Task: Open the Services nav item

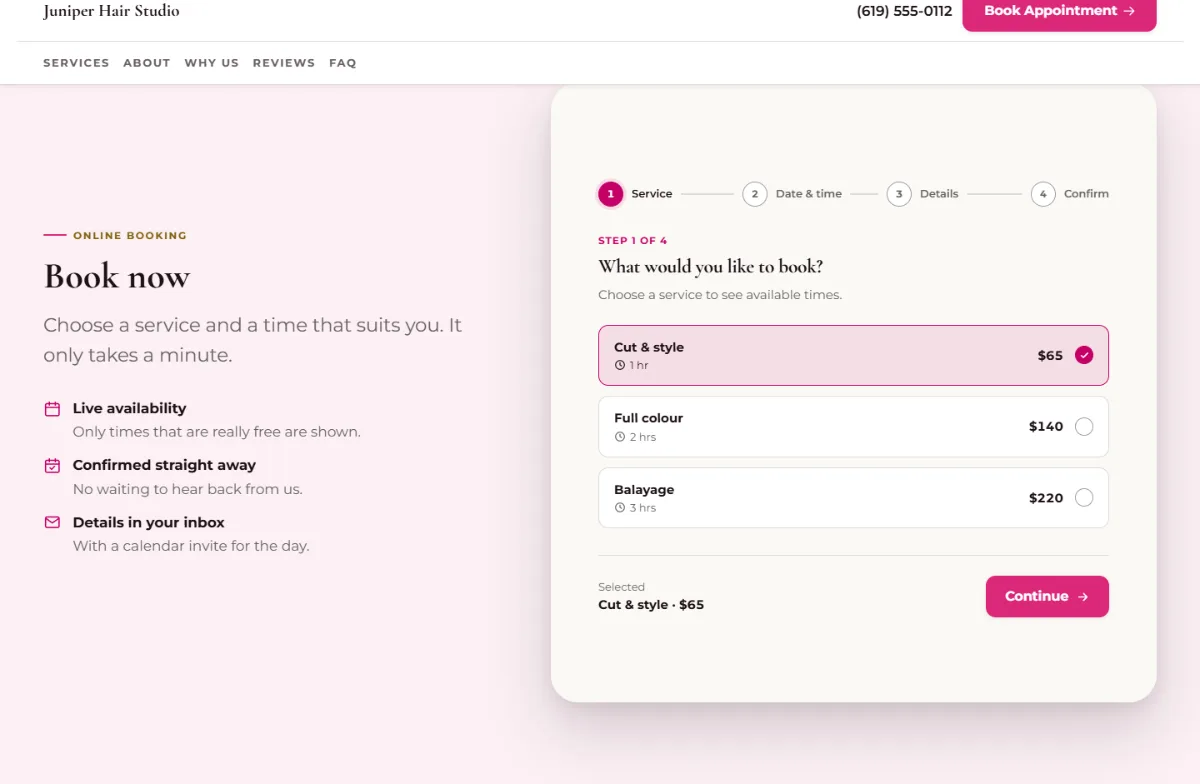Action: (76, 63)
